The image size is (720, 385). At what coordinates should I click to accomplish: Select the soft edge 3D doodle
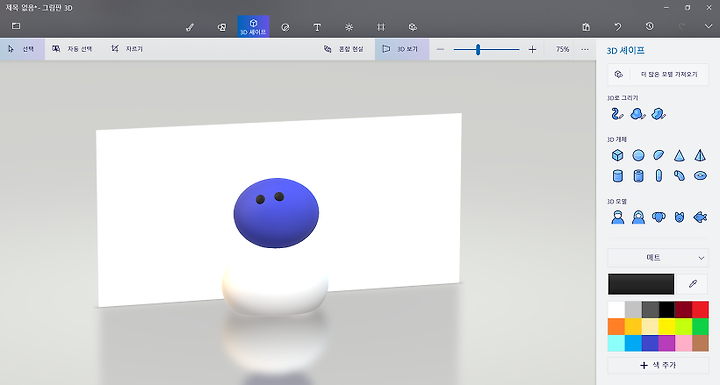pos(638,113)
